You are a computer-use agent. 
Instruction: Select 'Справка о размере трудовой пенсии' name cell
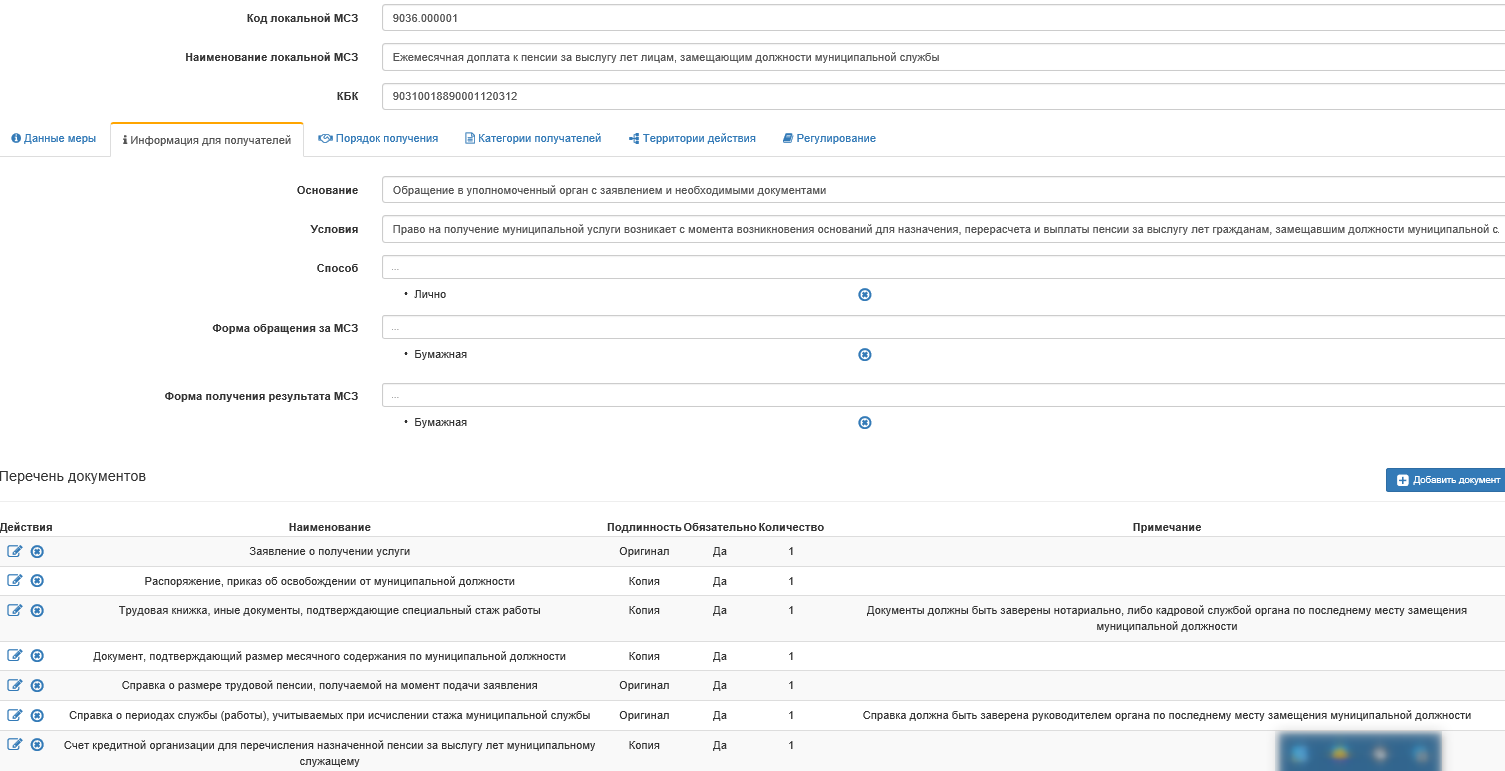tap(330, 685)
